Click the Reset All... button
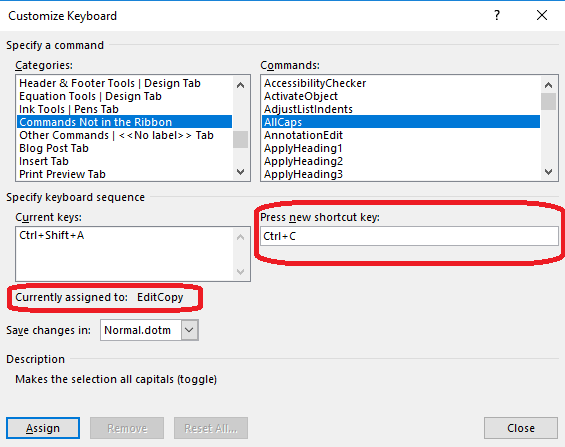 point(211,428)
